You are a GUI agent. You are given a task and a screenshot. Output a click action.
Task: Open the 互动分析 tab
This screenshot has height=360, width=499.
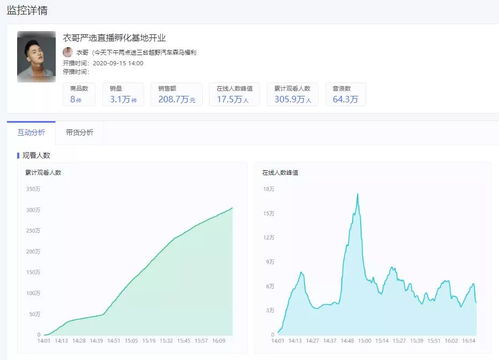coord(31,132)
